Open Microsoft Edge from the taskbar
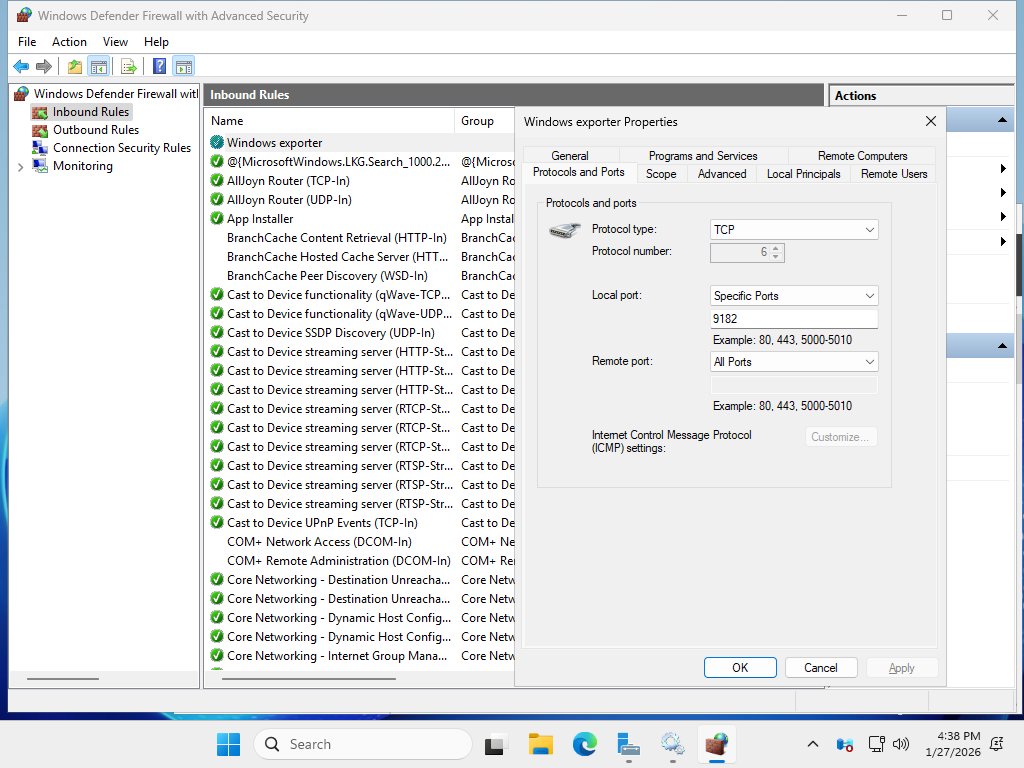The image size is (1024, 768). click(x=585, y=744)
